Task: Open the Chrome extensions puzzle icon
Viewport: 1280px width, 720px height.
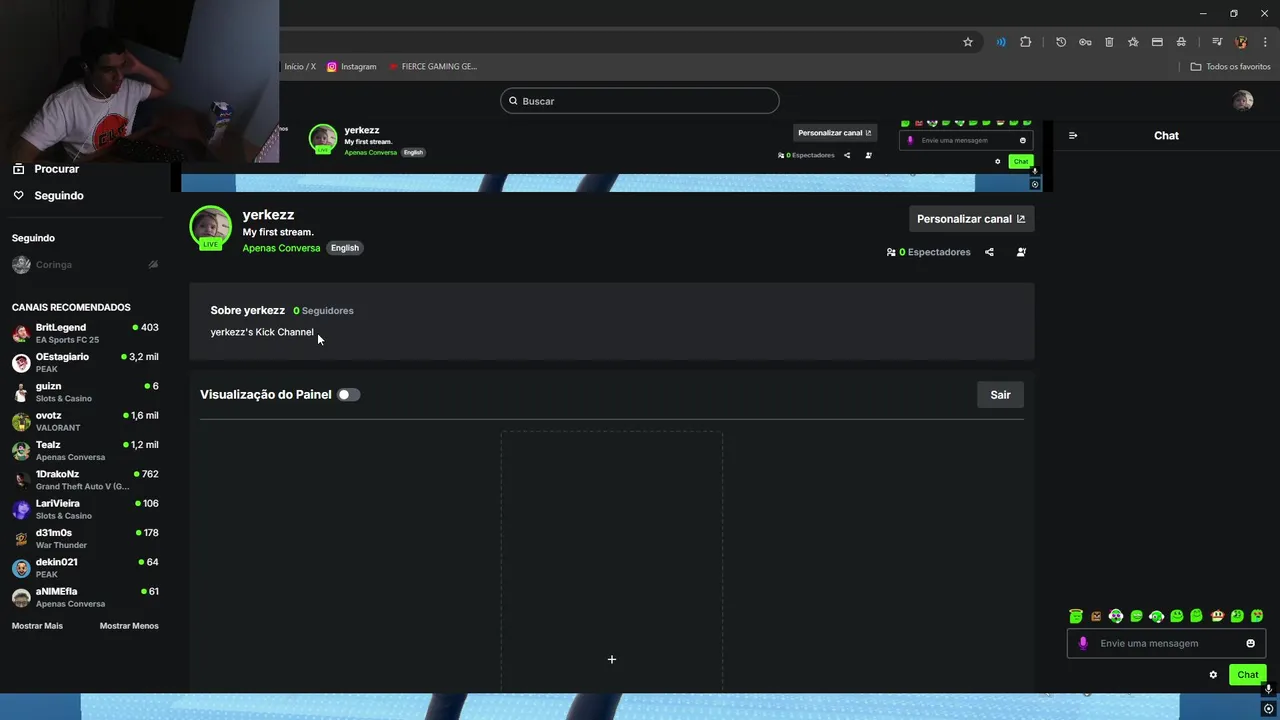Action: [x=1025, y=42]
